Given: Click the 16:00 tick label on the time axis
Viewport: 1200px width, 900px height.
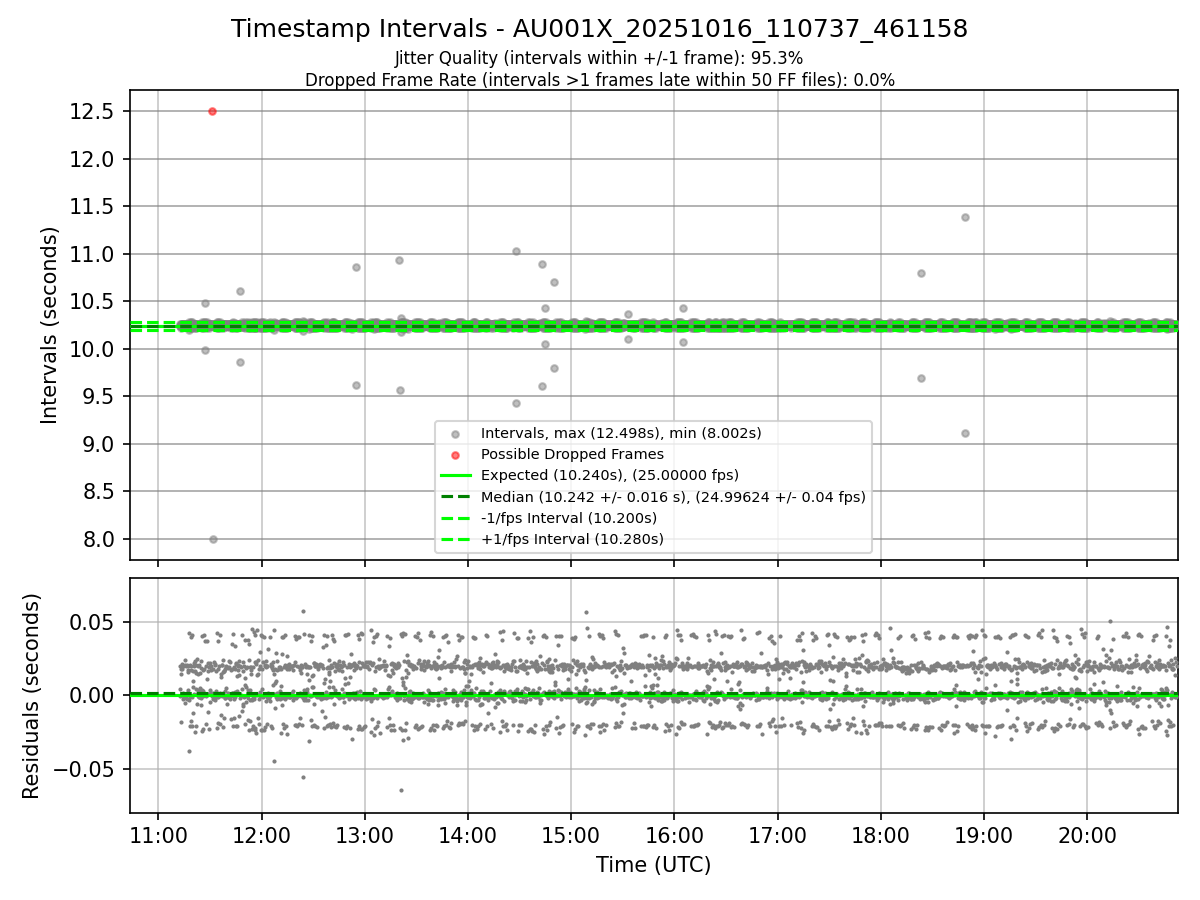Looking at the screenshot, I should click(674, 834).
